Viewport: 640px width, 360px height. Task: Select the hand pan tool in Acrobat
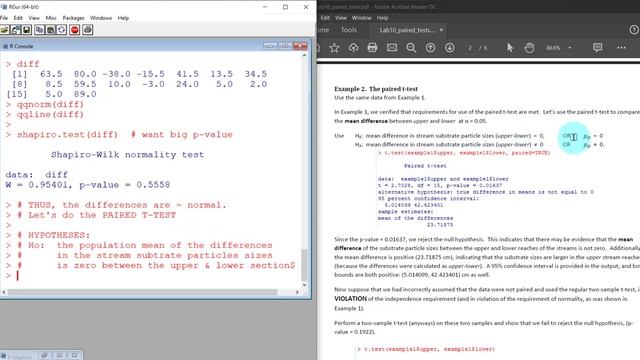click(529, 48)
